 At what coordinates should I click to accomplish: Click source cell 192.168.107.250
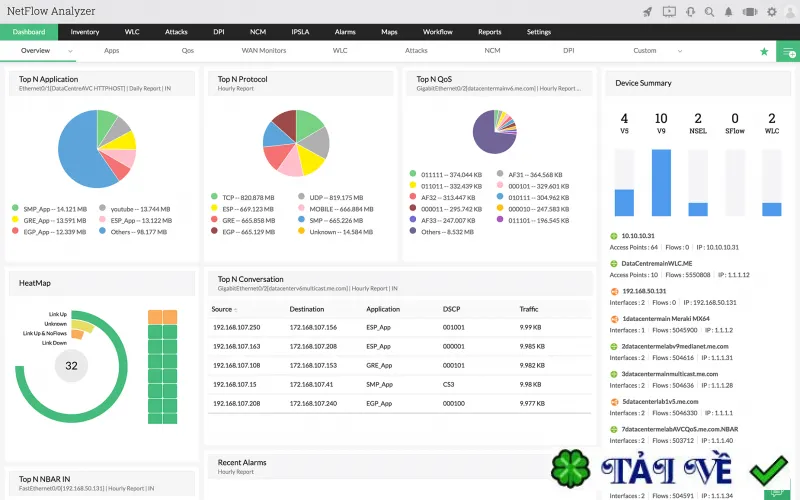click(236, 327)
